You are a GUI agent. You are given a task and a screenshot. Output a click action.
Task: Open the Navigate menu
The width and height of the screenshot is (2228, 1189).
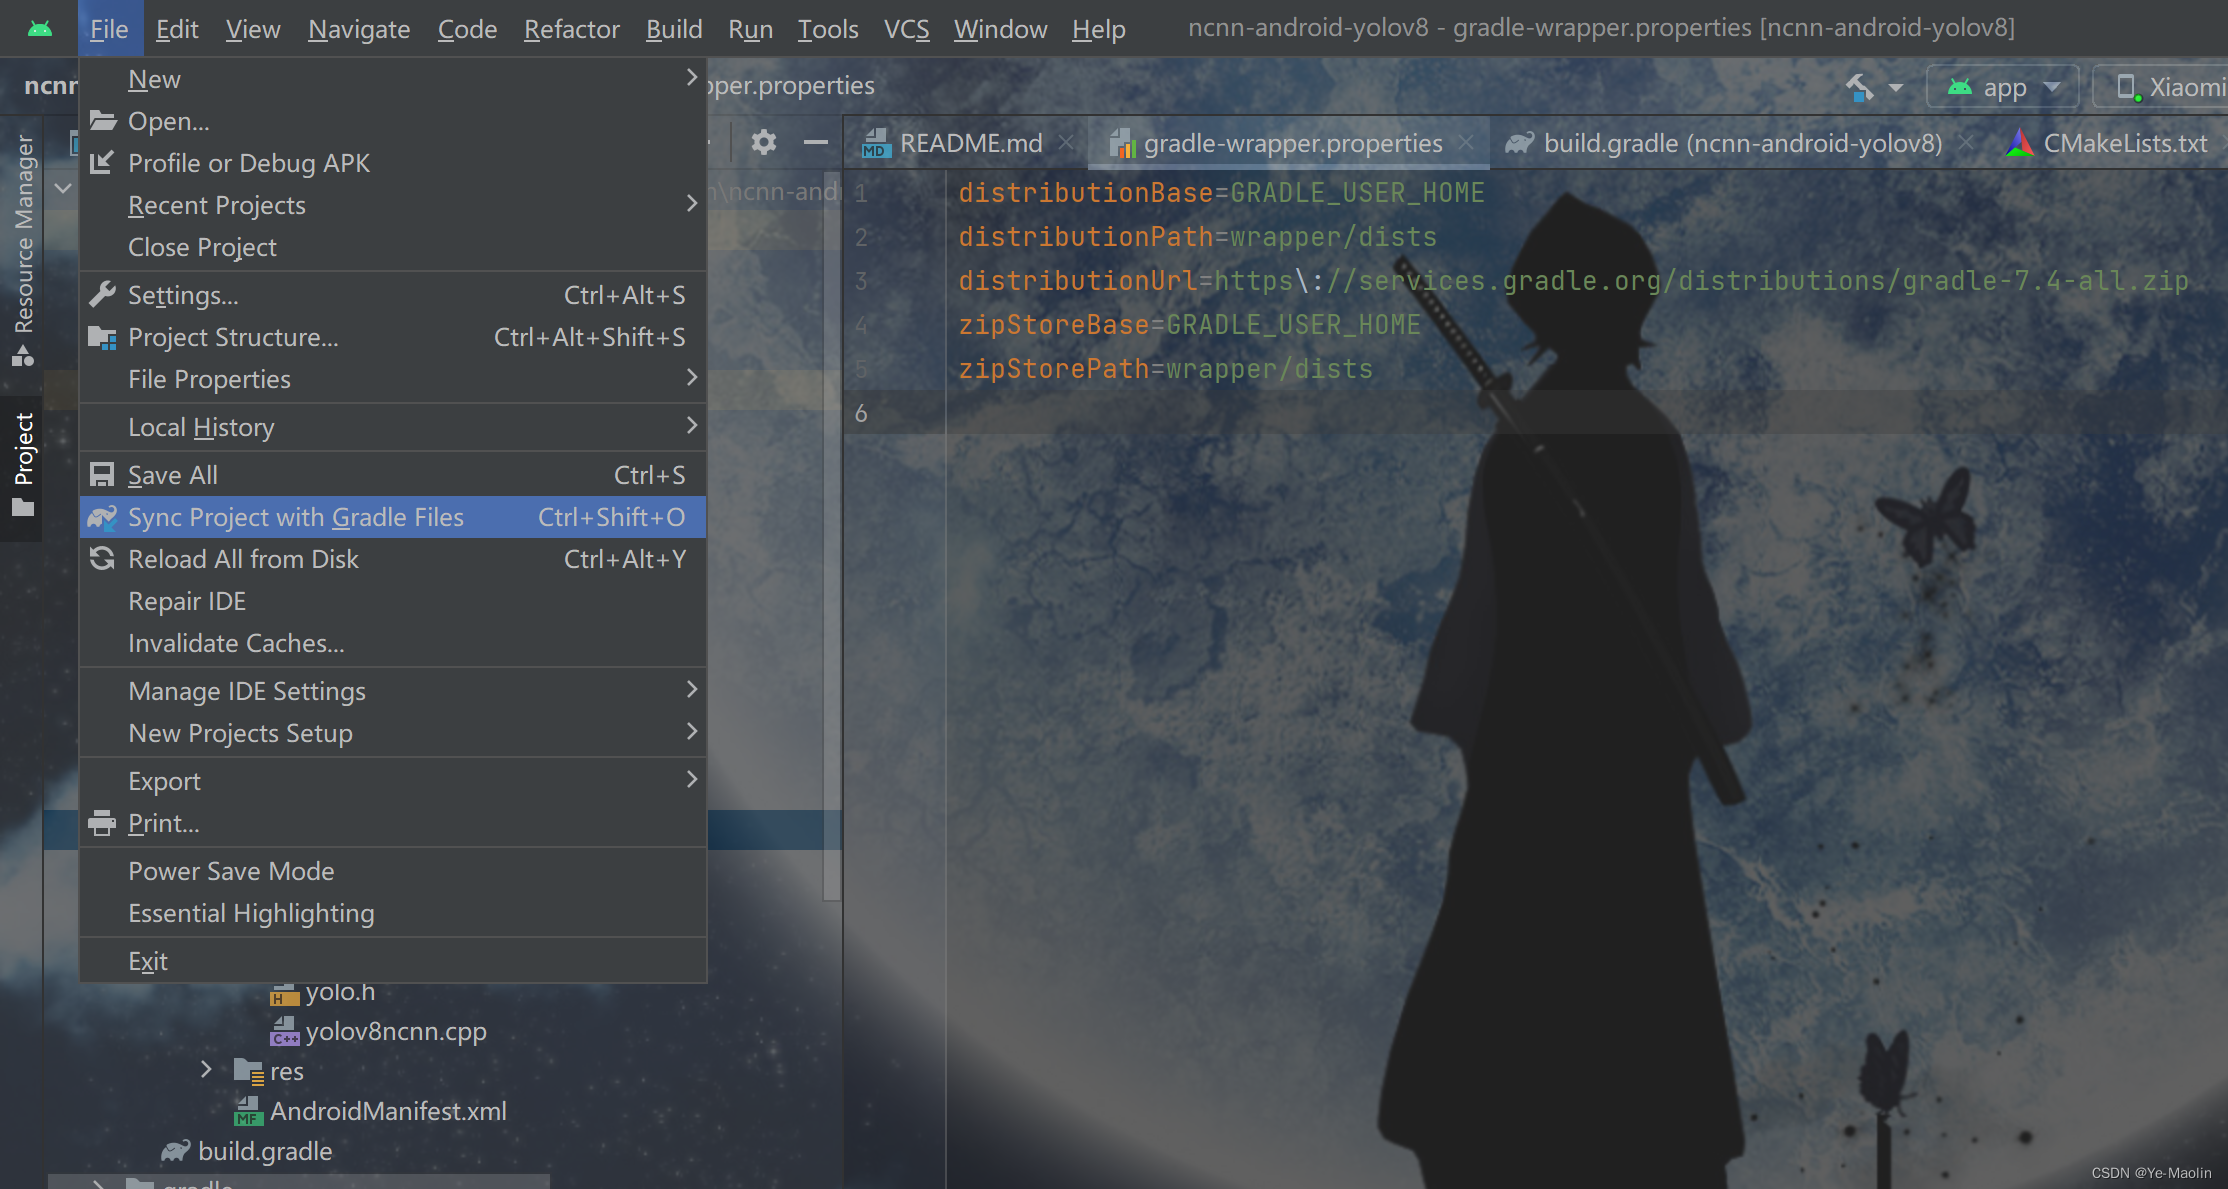click(359, 29)
